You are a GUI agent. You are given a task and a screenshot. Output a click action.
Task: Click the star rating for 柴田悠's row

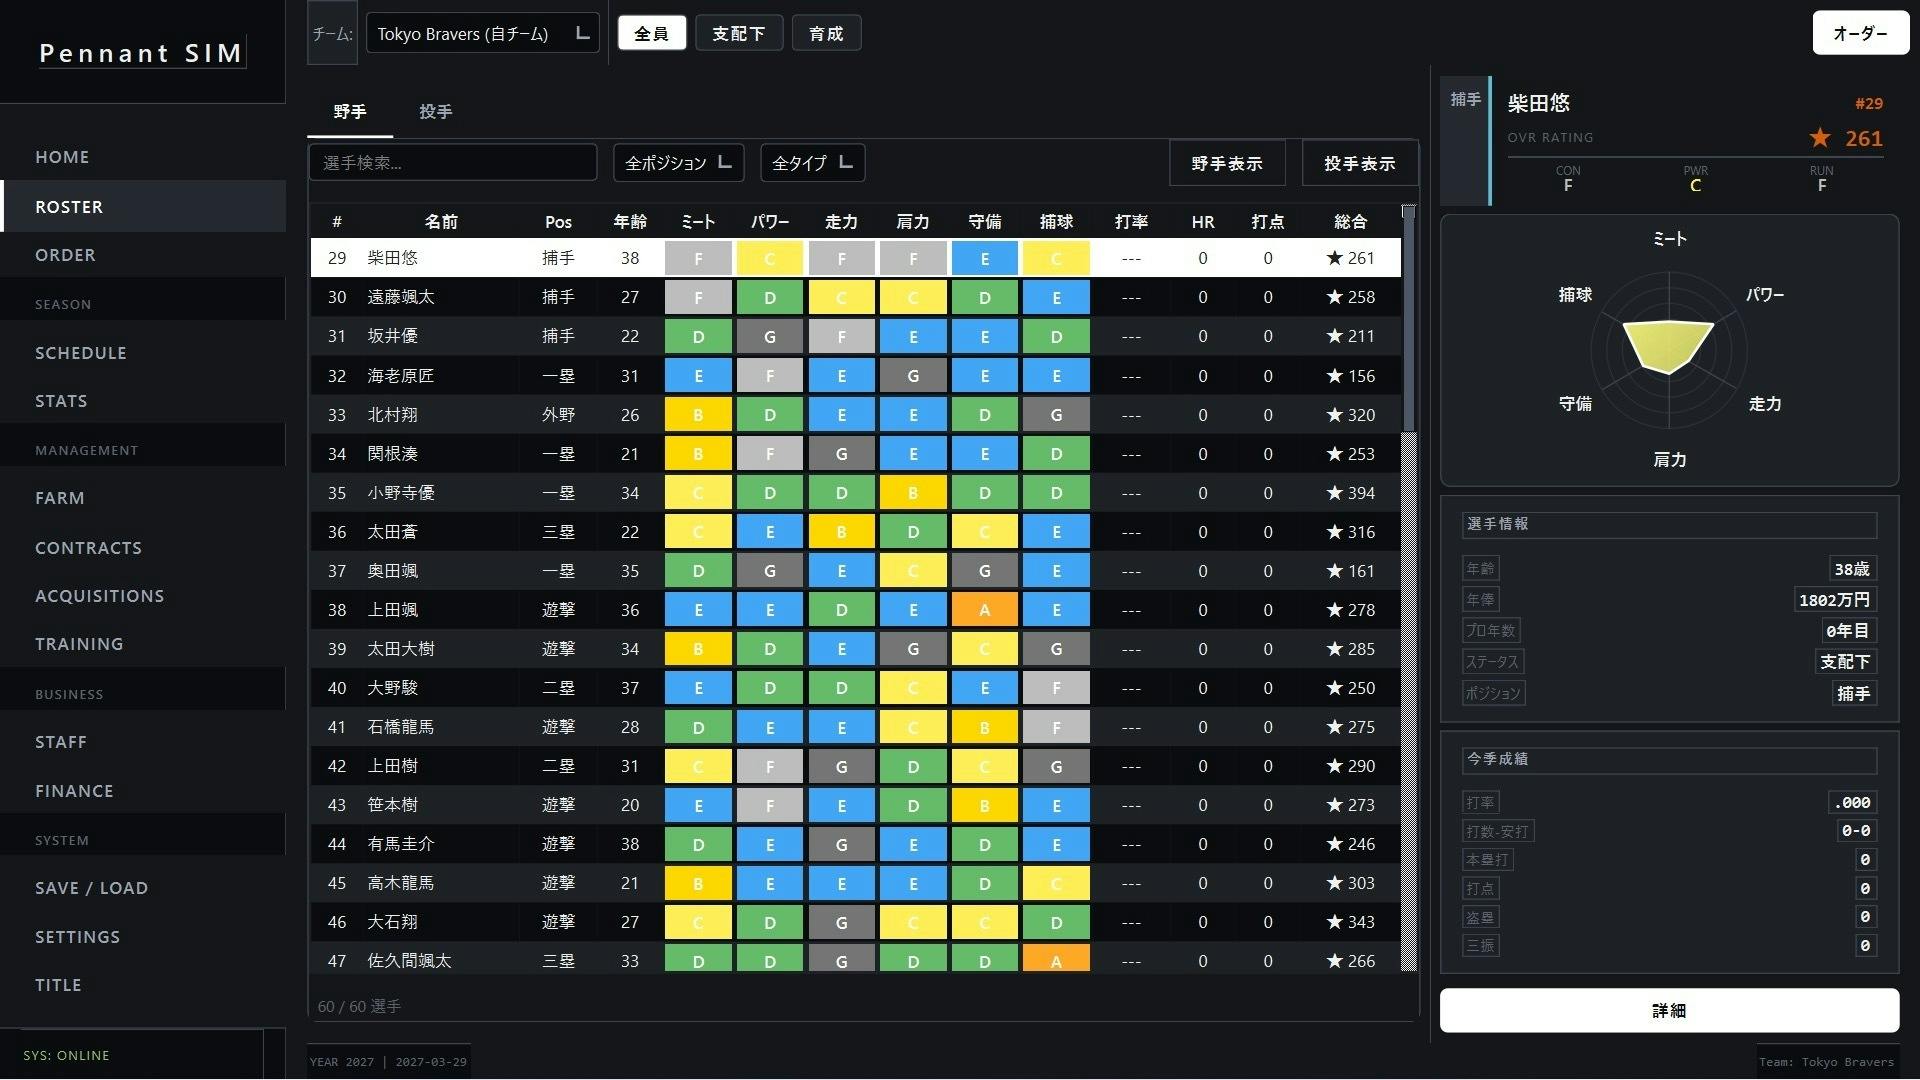tap(1350, 258)
